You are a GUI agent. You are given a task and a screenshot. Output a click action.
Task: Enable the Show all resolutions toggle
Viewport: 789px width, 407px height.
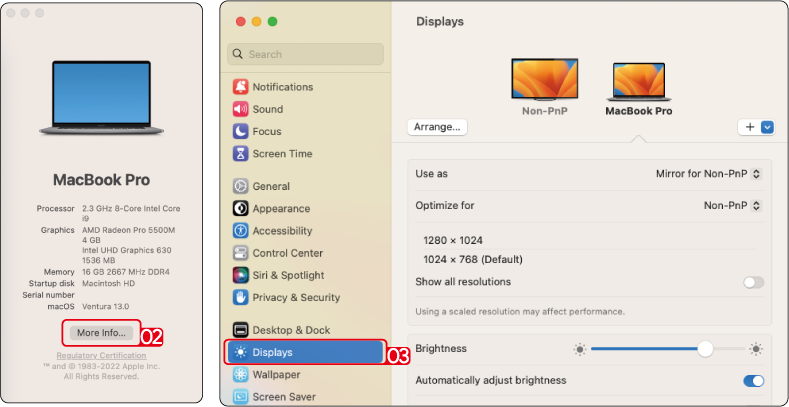coord(753,283)
